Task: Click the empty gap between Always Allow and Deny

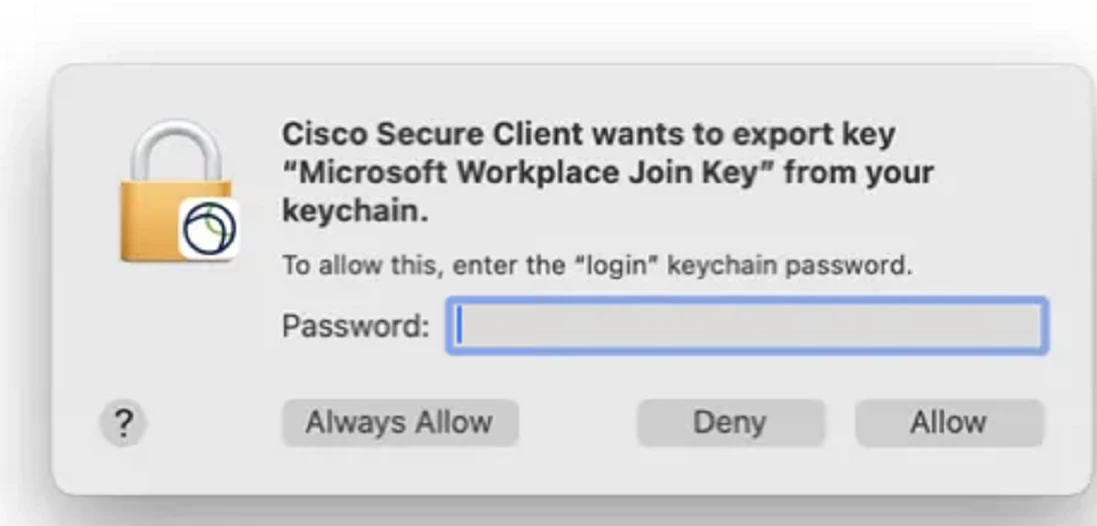Action: pyautogui.click(x=578, y=422)
